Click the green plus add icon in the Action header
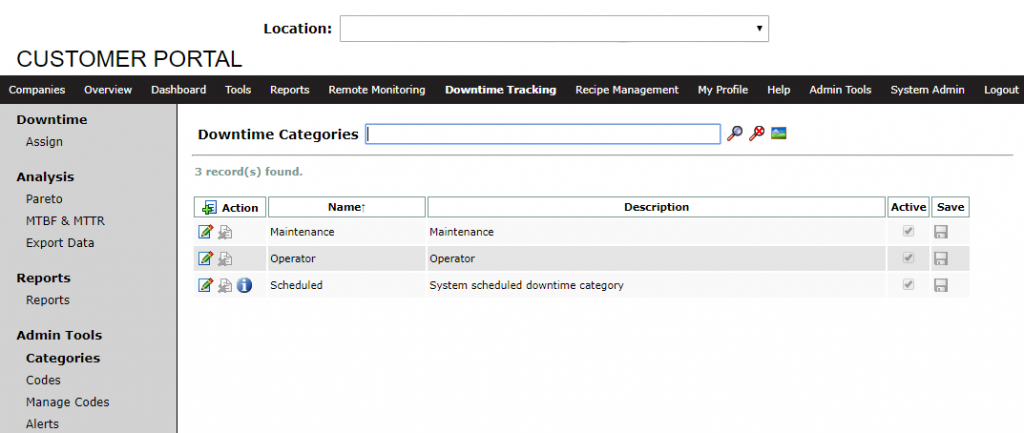The image size is (1024, 433). pyautogui.click(x=209, y=208)
